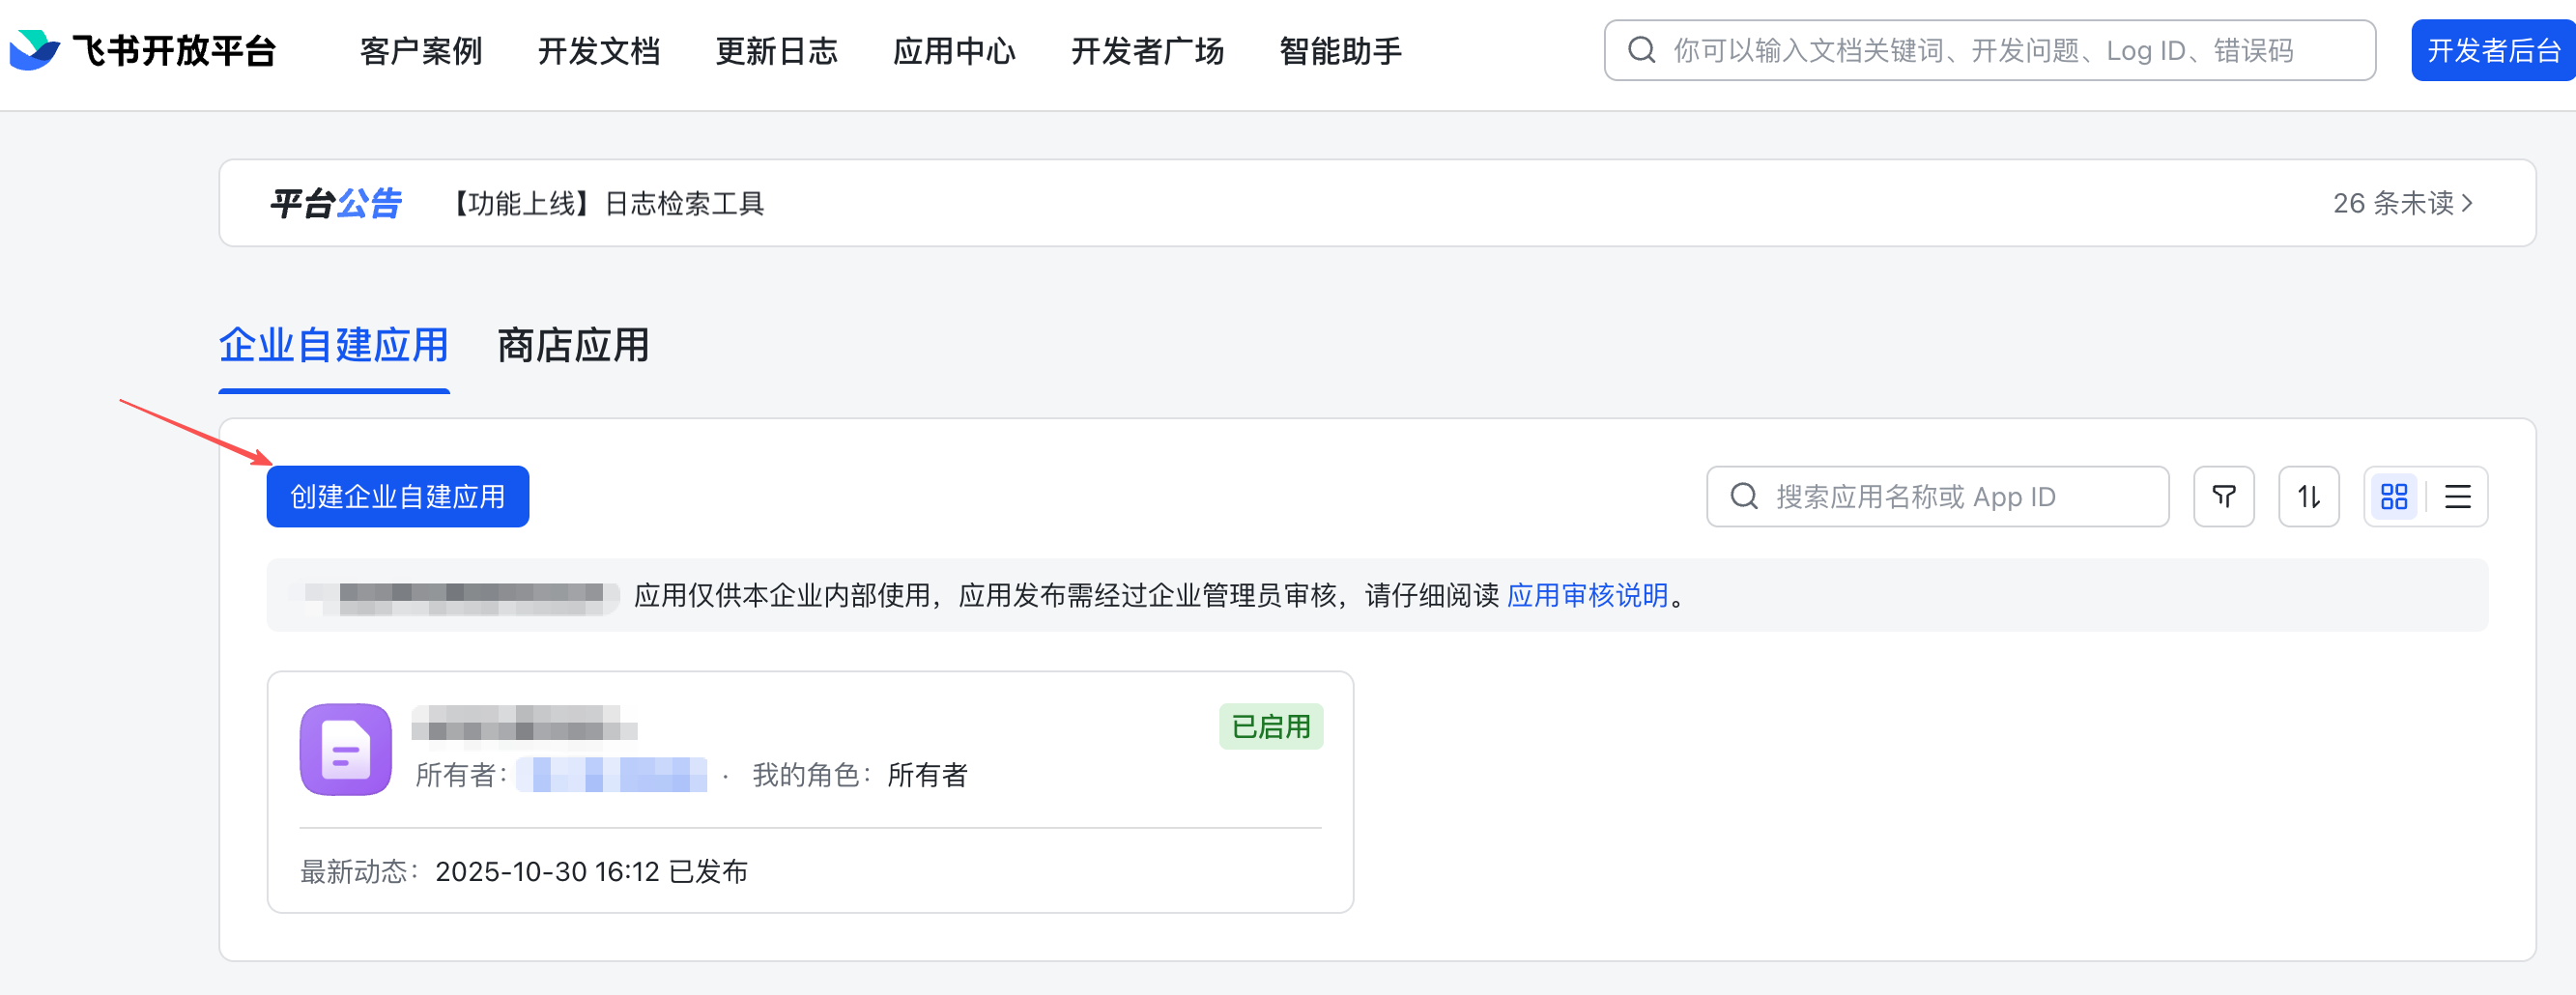This screenshot has width=2576, height=995.
Task: Click the magnifier in app search box
Action: [x=1744, y=496]
